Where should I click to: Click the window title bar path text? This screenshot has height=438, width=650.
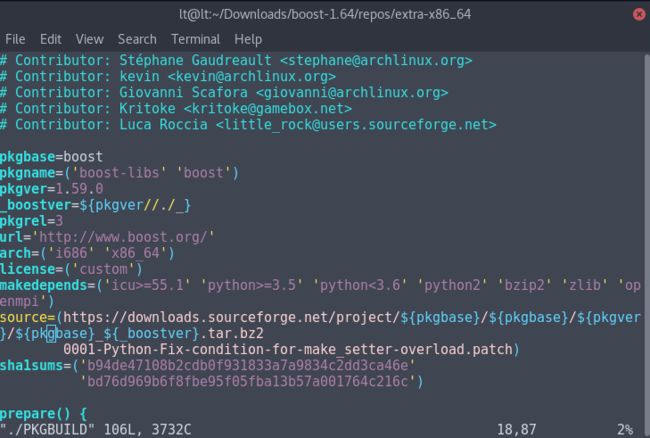coord(325,15)
